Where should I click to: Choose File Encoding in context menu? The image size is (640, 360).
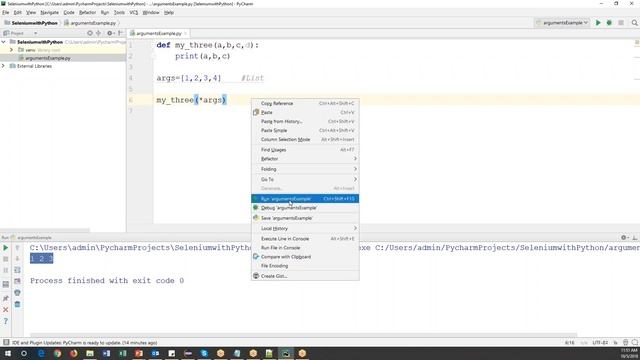(305, 266)
